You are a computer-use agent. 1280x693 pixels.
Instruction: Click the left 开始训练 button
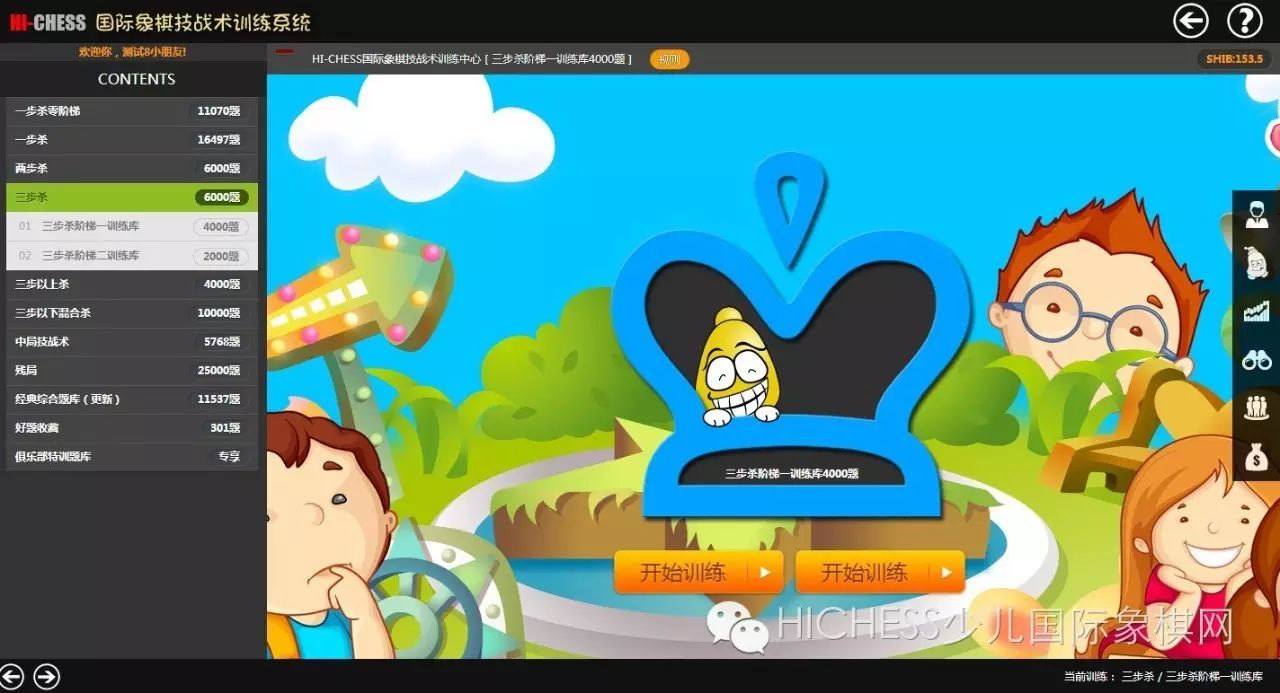pos(698,572)
